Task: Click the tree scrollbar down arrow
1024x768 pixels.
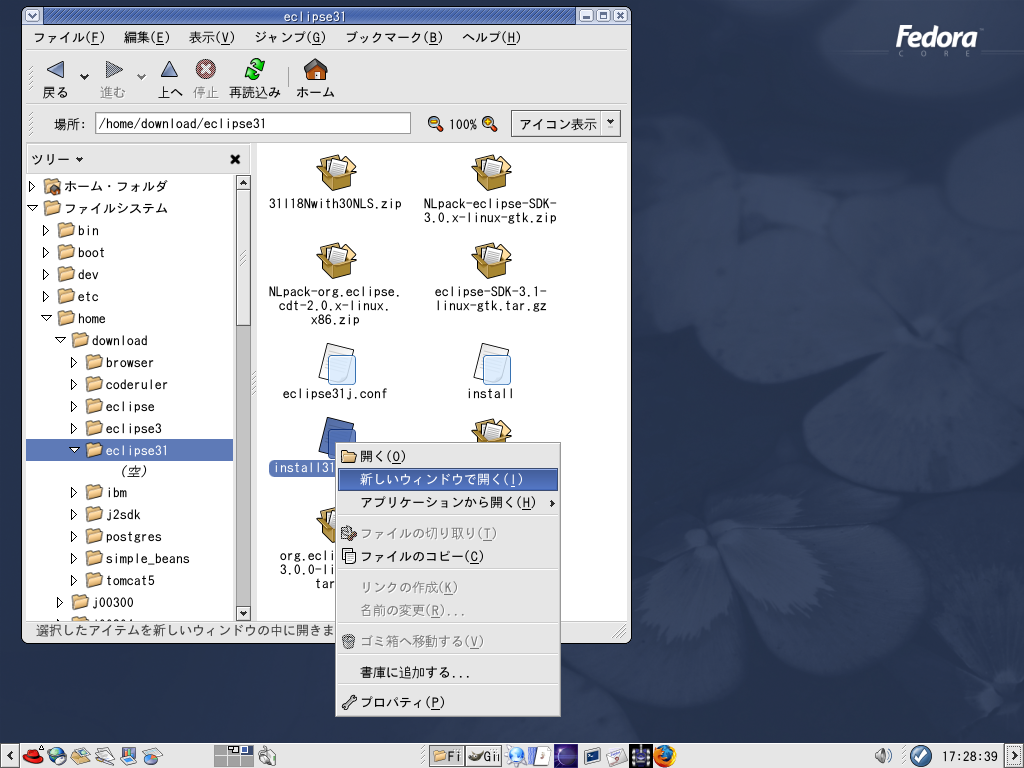Action: click(243, 613)
